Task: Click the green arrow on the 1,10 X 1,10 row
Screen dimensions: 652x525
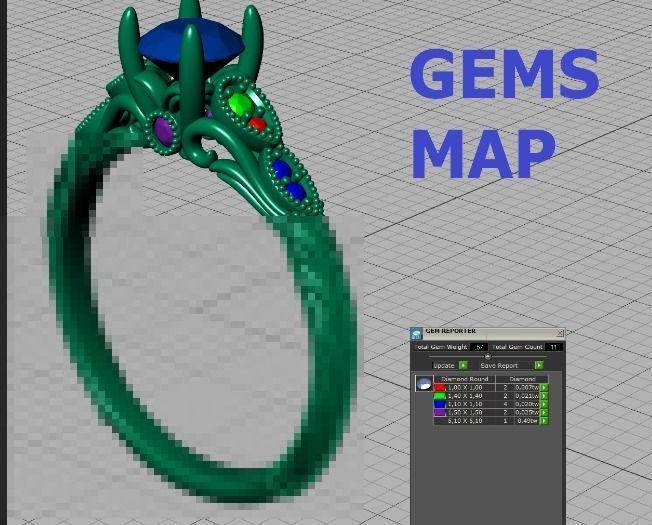Action: [544, 404]
